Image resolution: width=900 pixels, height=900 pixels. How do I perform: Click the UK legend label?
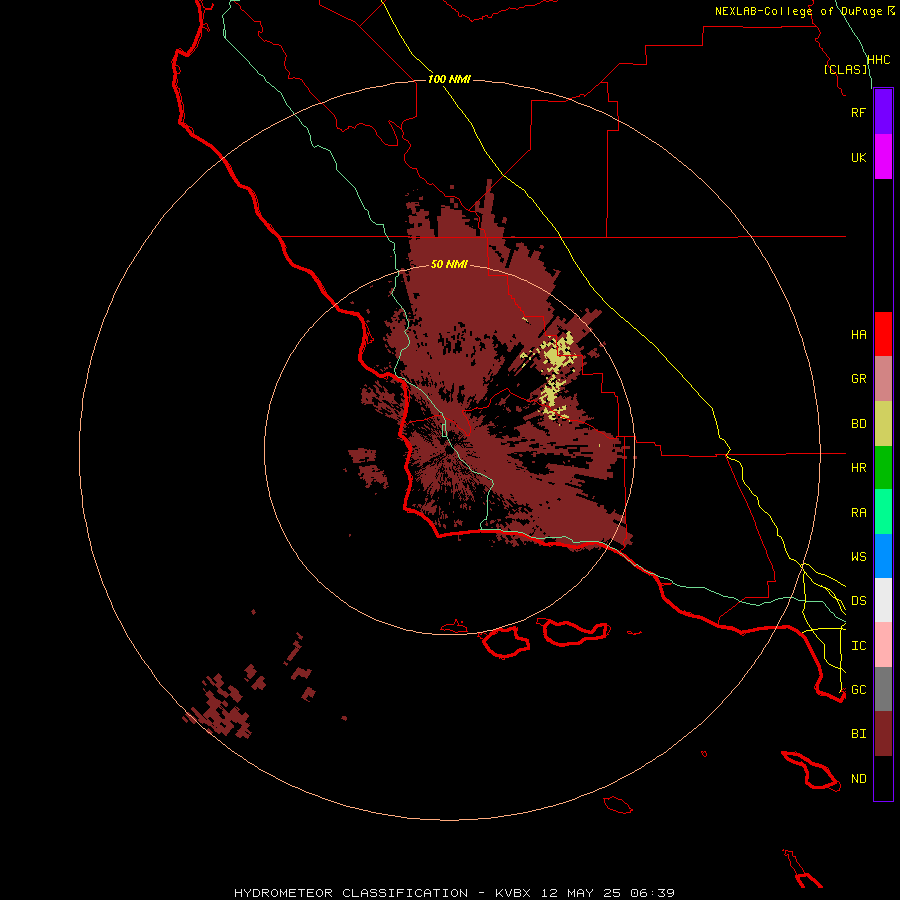[x=858, y=157]
